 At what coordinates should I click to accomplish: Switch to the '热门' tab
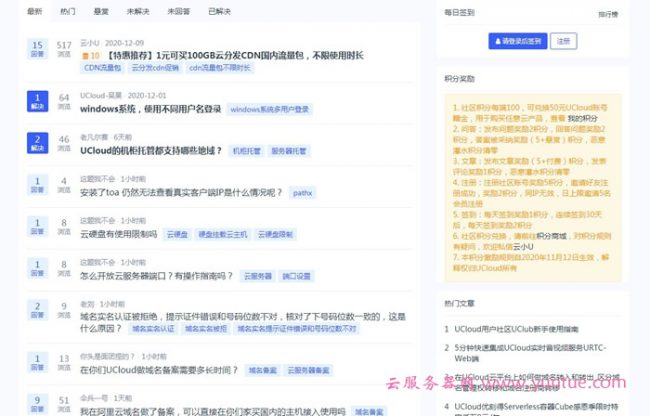point(67,12)
